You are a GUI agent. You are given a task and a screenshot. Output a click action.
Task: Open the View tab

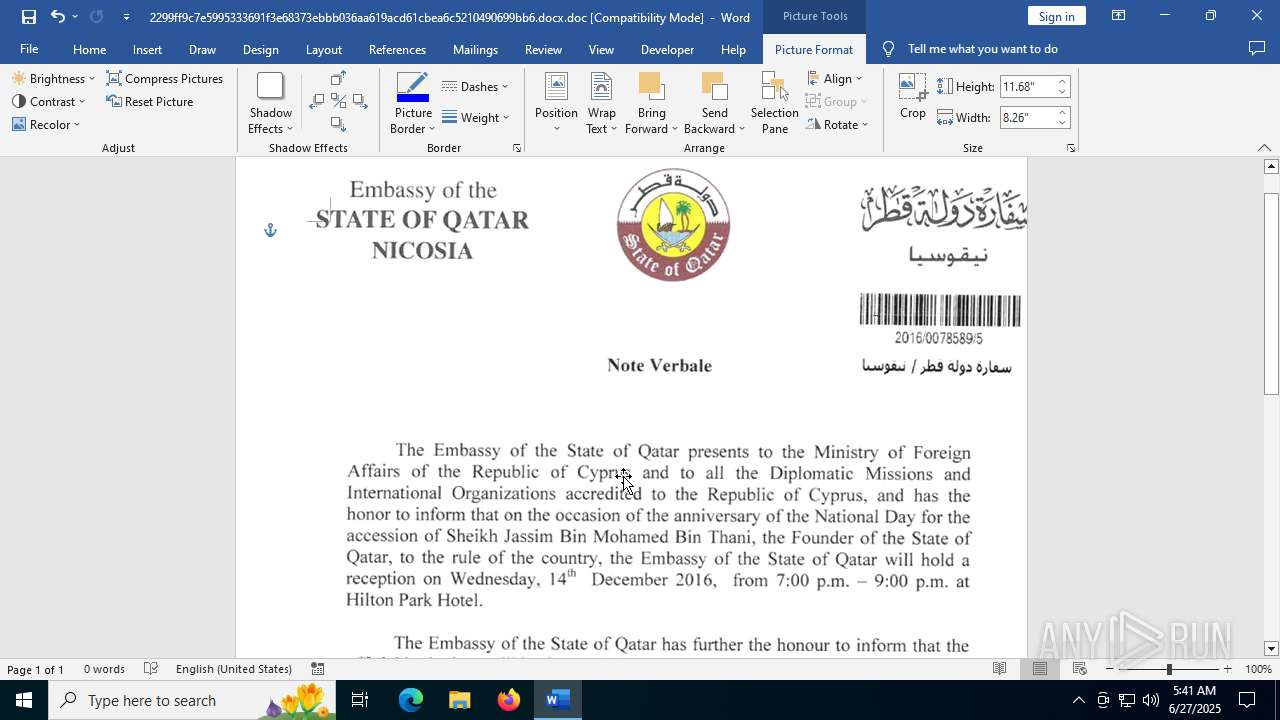(x=601, y=49)
